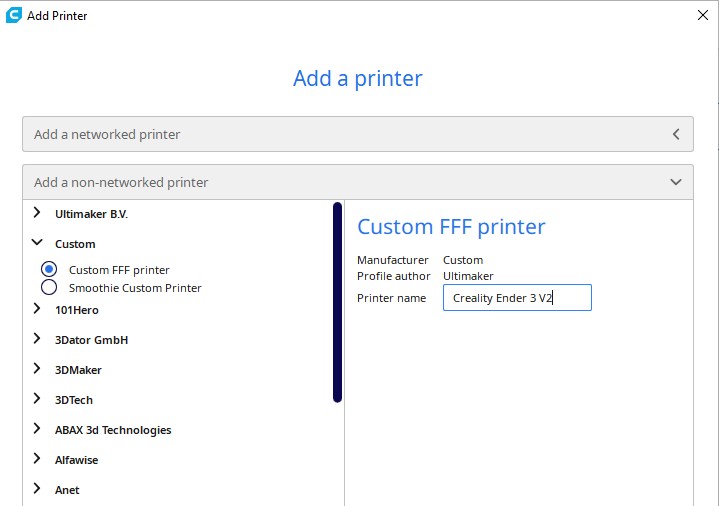719x506 pixels.
Task: Select the Smoothie Custom Printer radio button
Action: 49,287
